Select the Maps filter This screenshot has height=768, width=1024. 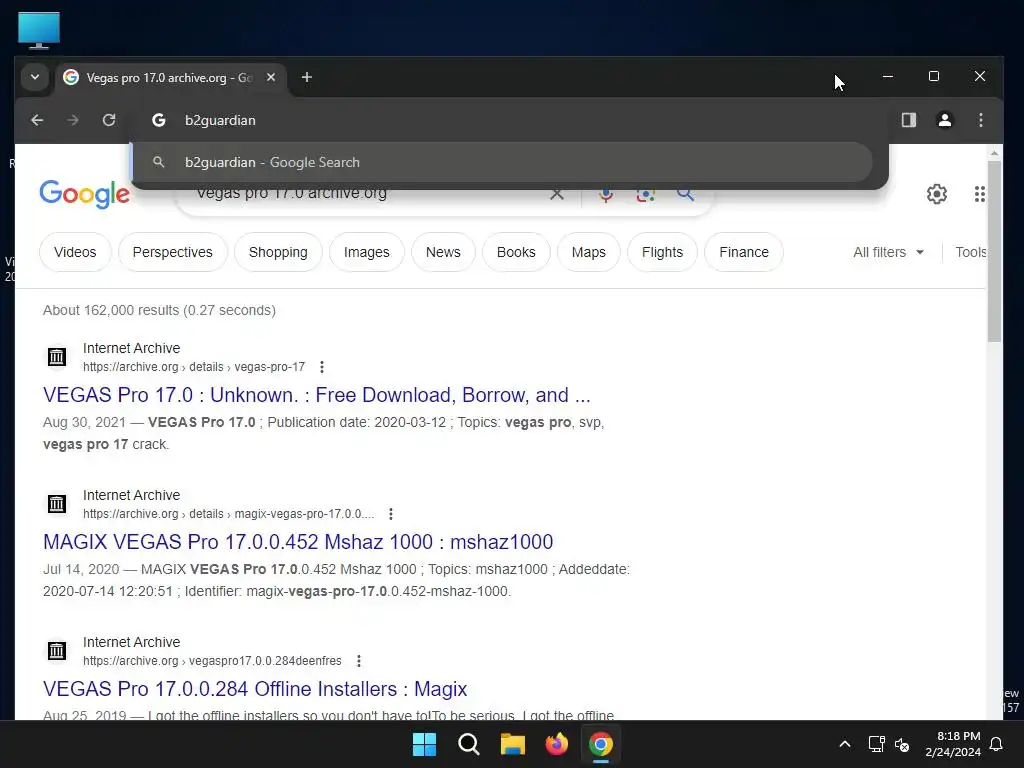click(x=588, y=252)
